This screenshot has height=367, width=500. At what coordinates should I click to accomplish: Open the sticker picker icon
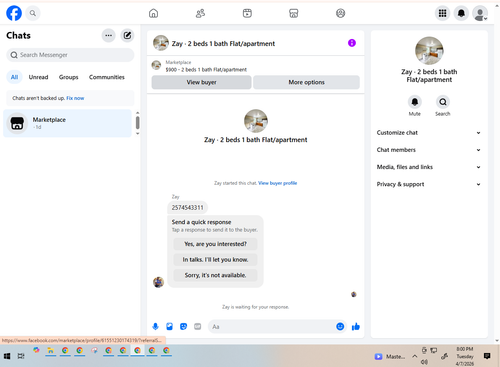click(x=183, y=326)
